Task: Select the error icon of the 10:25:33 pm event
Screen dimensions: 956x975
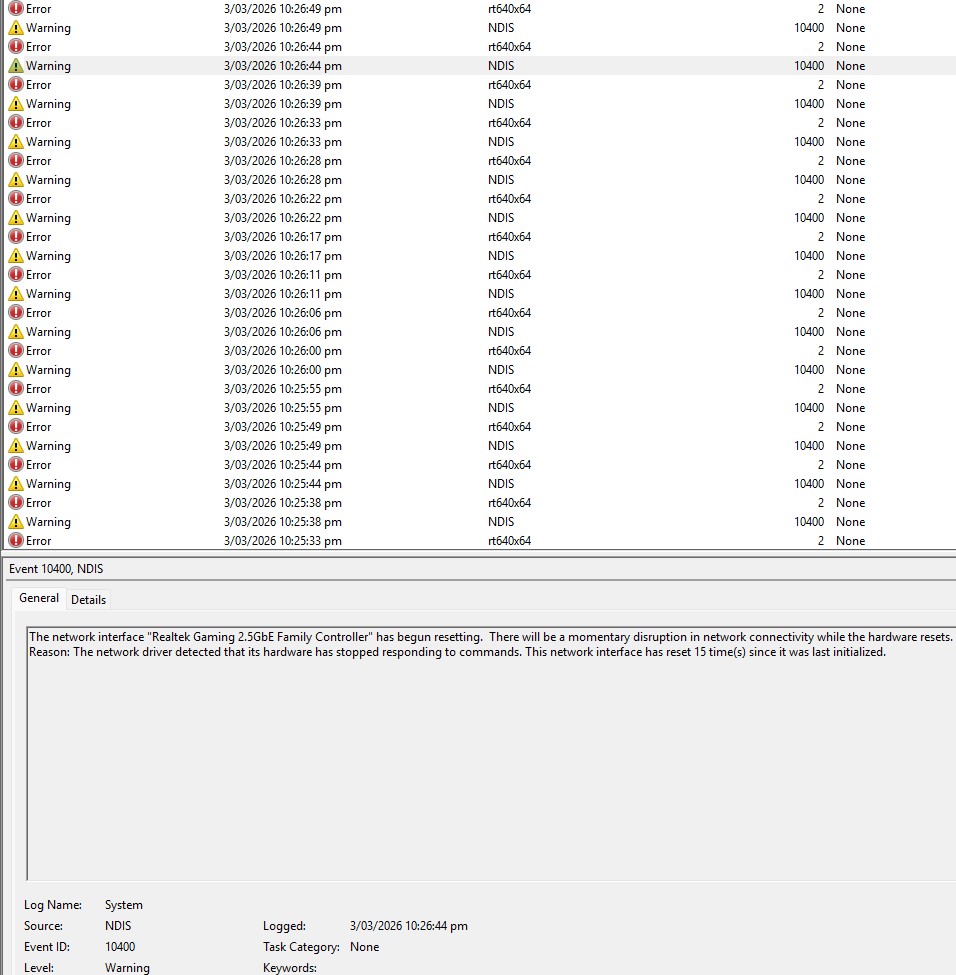Action: [16, 541]
